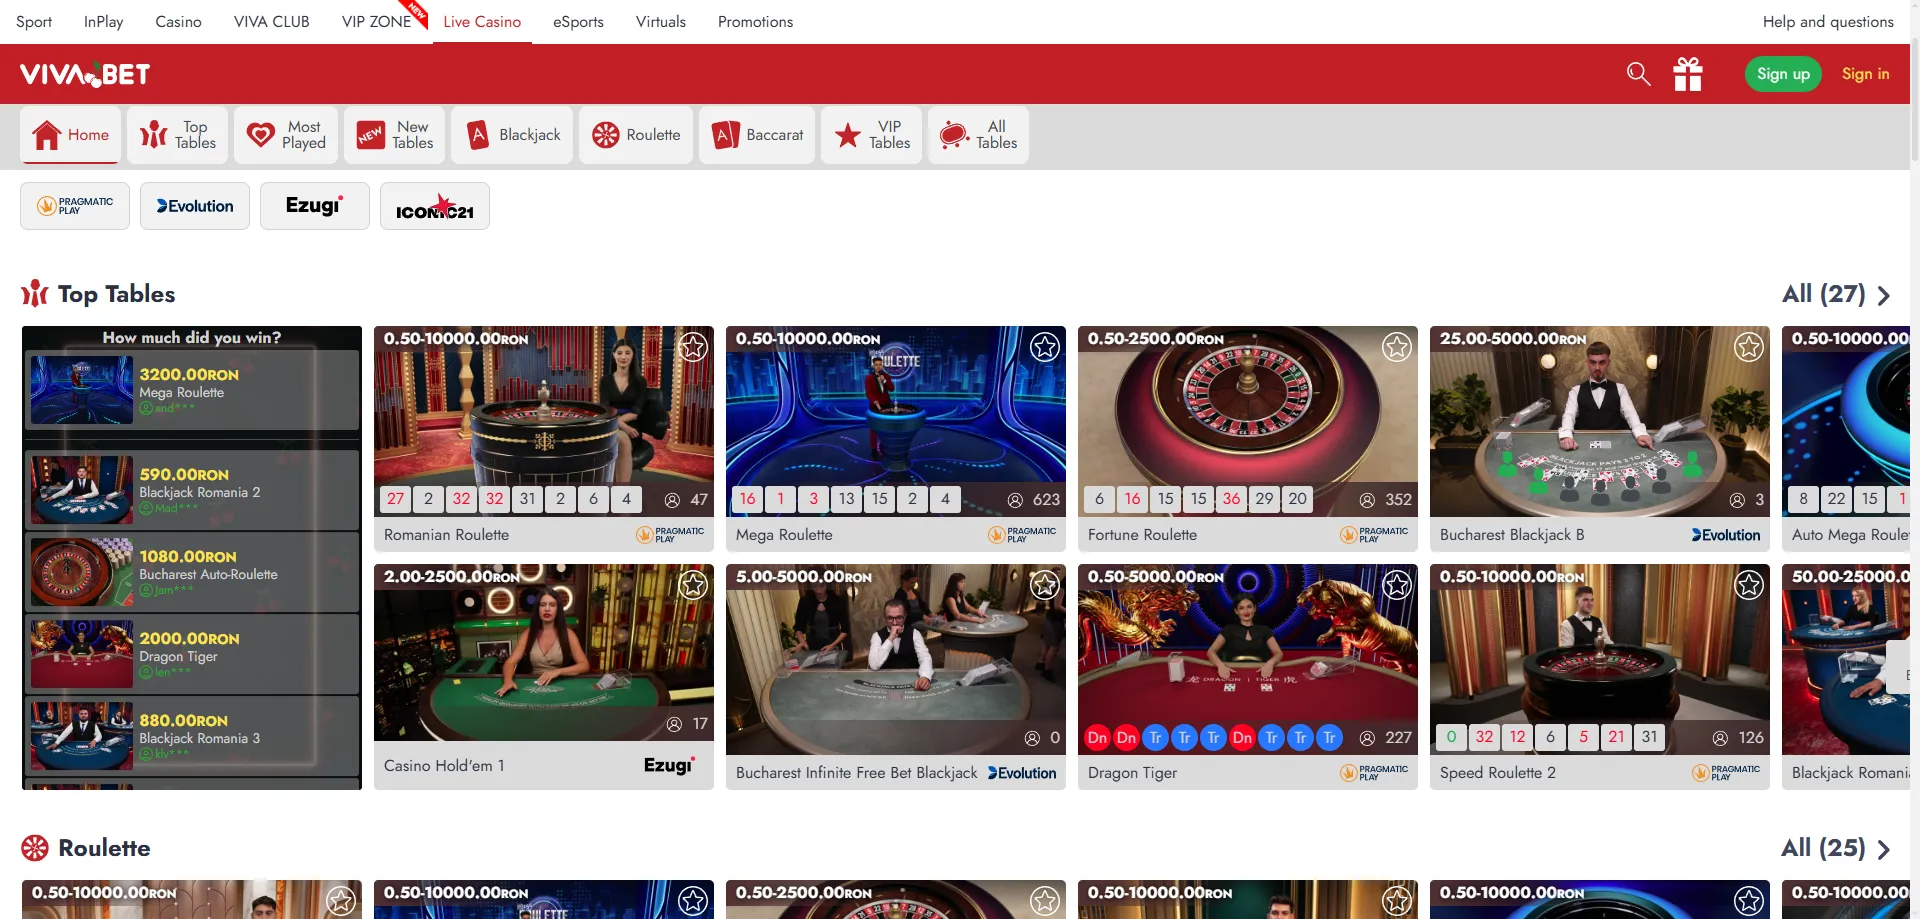Favorite the Bucharest Blackjack B star
The height and width of the screenshot is (919, 1920).
pos(1749,347)
